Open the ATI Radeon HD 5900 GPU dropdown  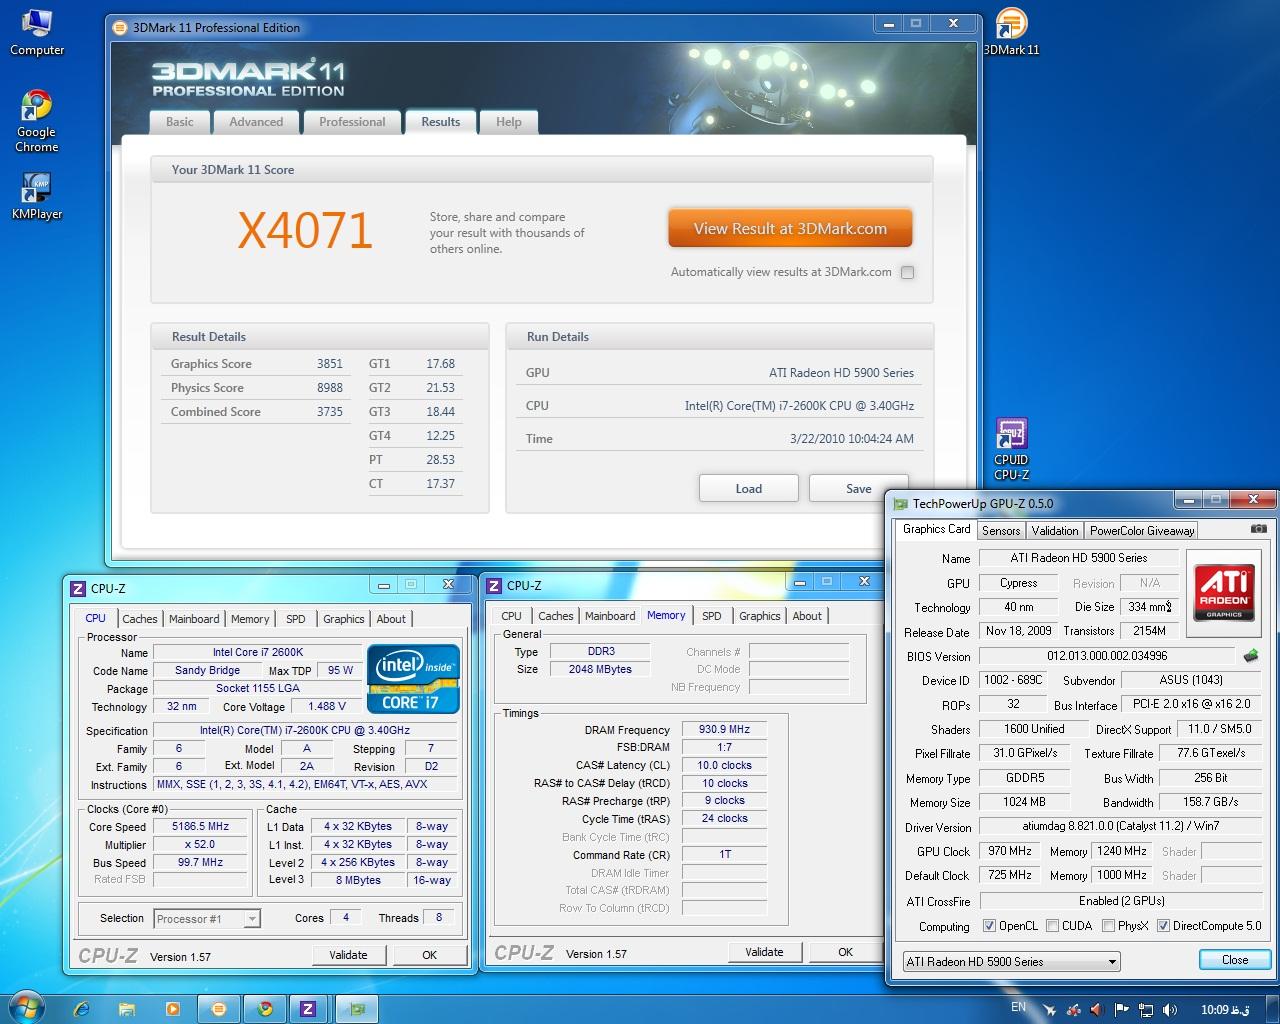pos(1011,961)
